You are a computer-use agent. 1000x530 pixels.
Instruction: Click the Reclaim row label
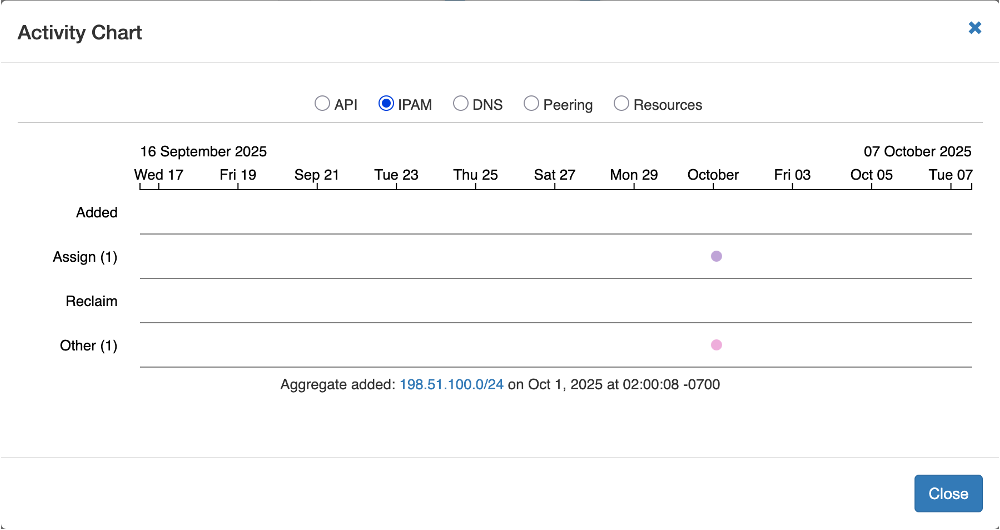tap(92, 301)
